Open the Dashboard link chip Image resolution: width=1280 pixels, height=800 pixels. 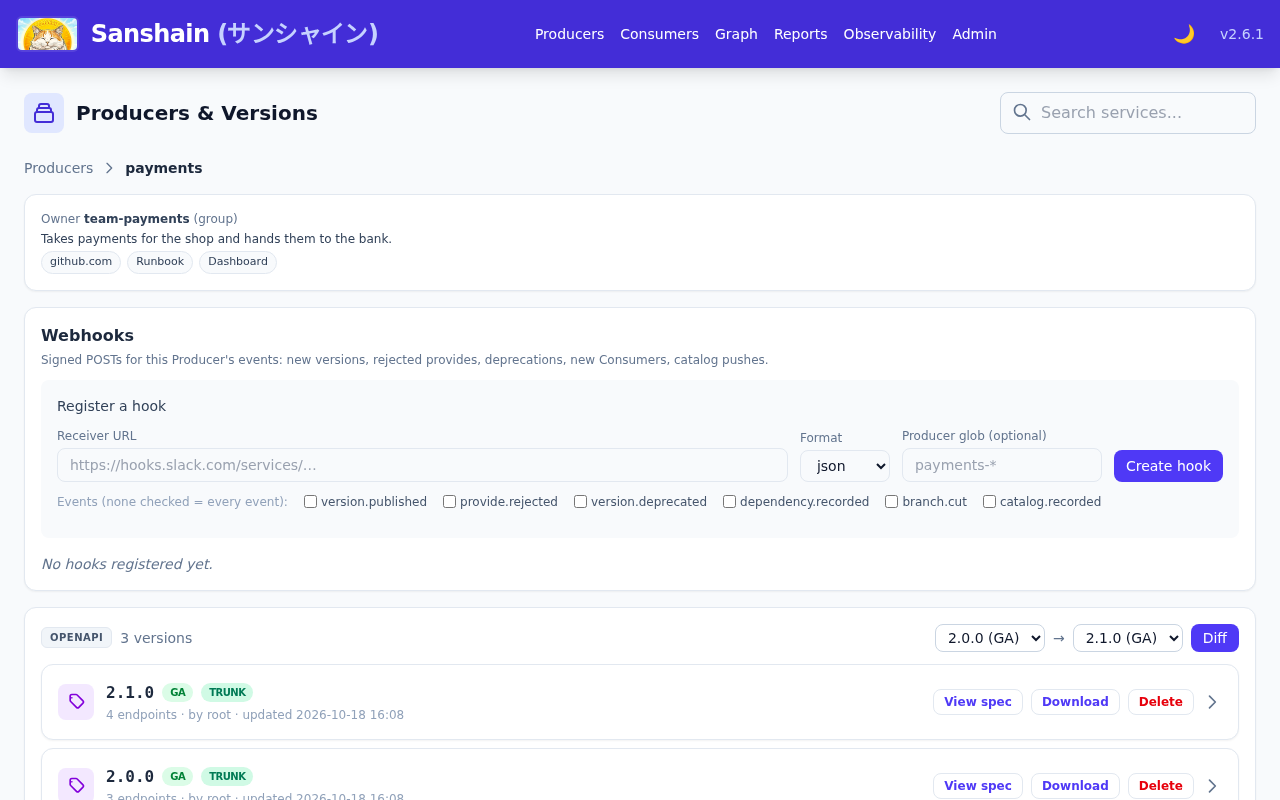pos(238,262)
